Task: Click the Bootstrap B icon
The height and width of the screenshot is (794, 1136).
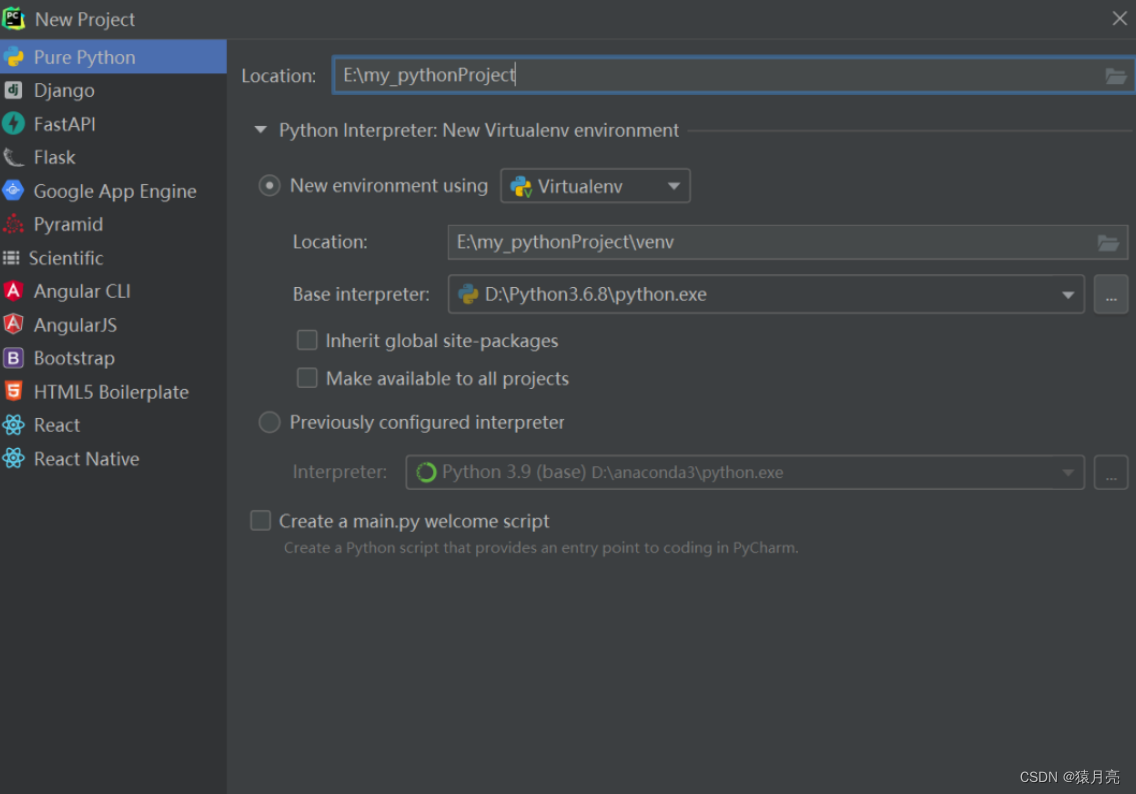Action: click(x=13, y=358)
